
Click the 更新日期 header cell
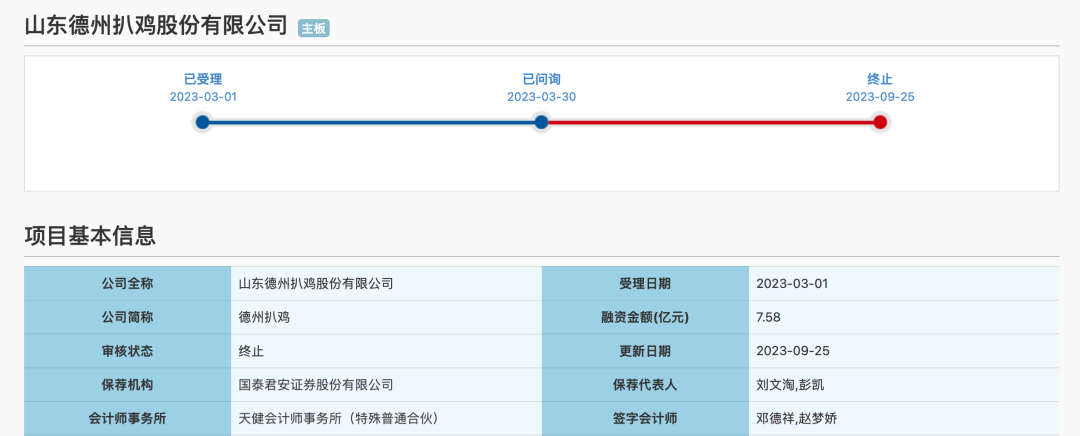(645, 351)
